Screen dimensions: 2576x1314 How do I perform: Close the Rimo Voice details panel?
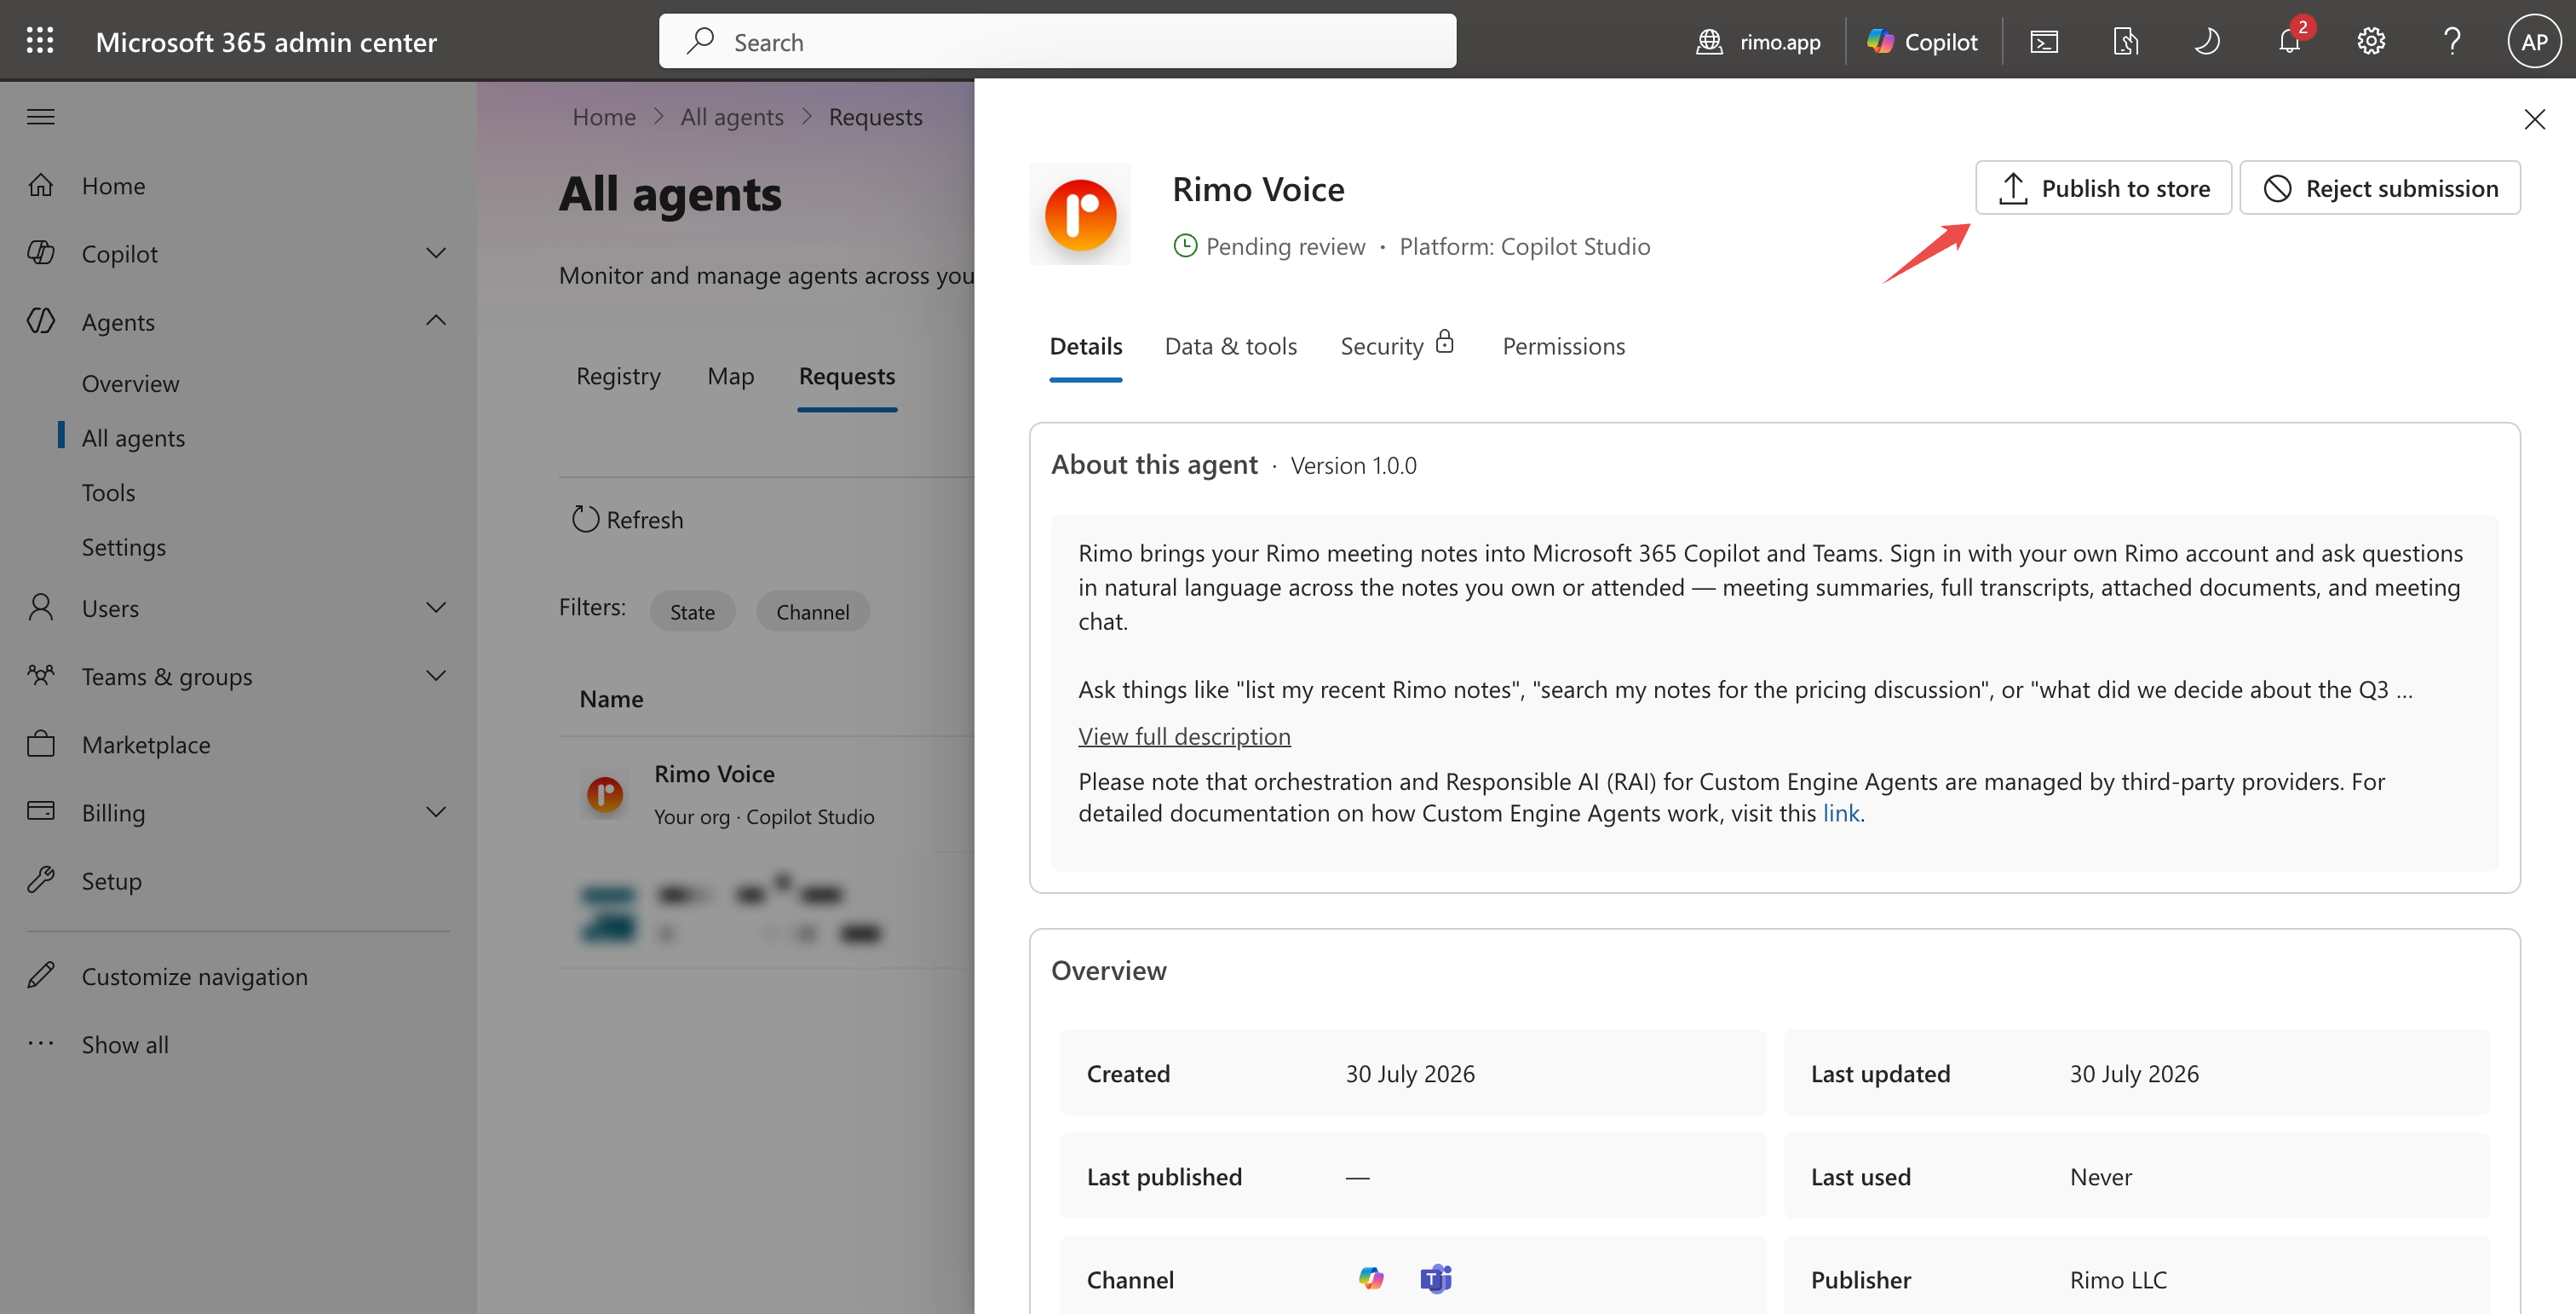tap(2534, 120)
